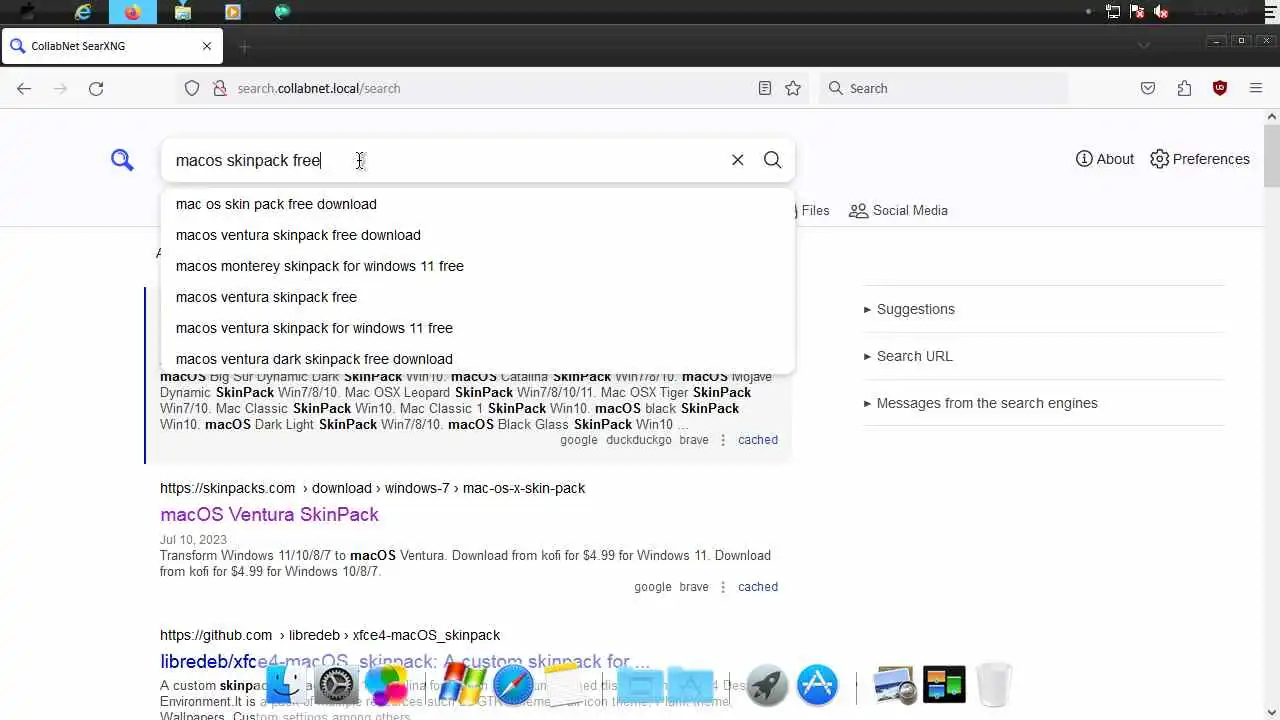Choose suggestion 'mac os skin pack free download'

[478, 204]
